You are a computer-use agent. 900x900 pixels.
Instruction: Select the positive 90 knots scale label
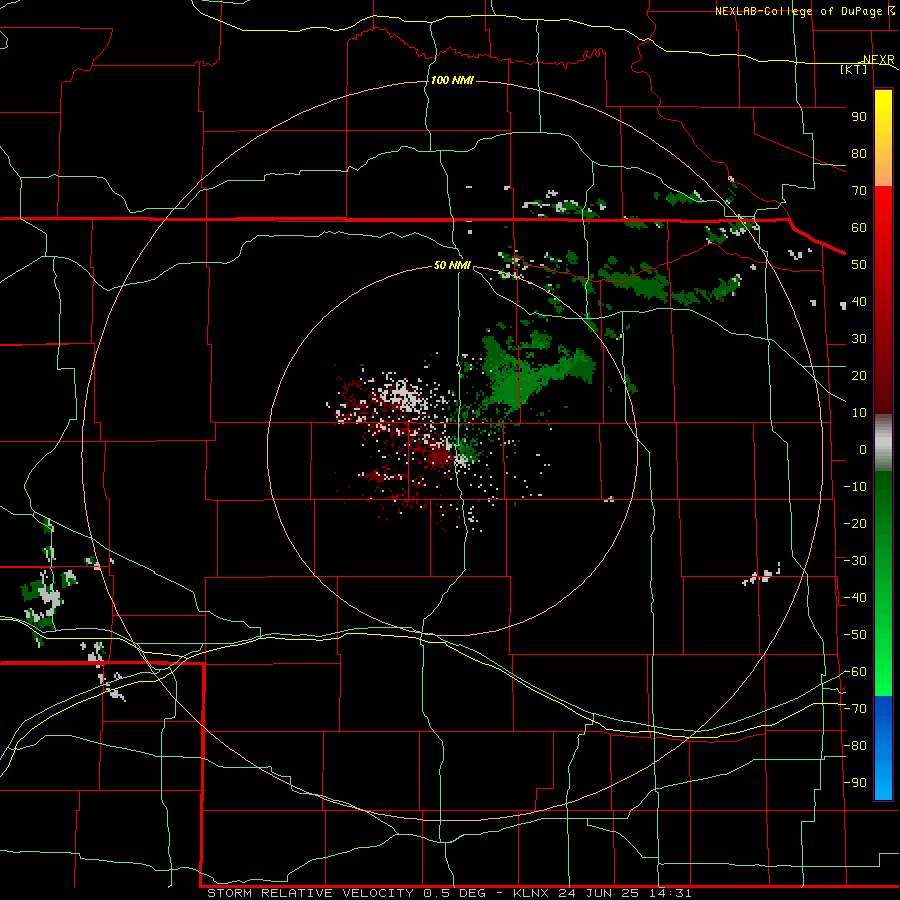tap(859, 117)
